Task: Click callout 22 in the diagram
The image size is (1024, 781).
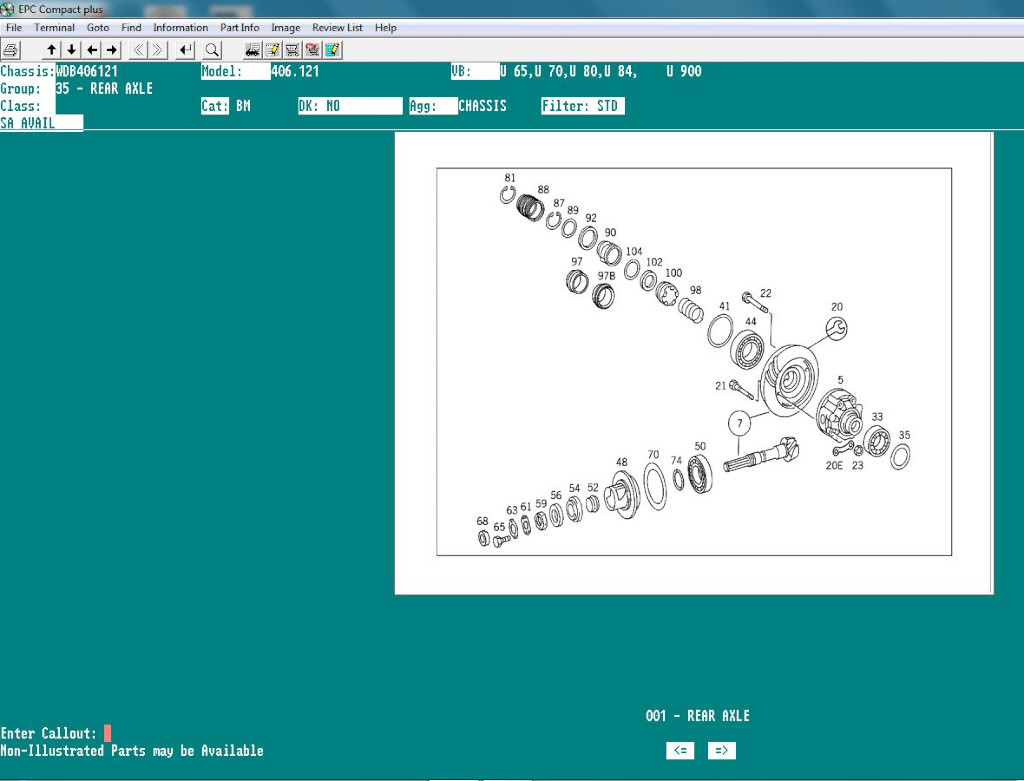Action: (766, 293)
